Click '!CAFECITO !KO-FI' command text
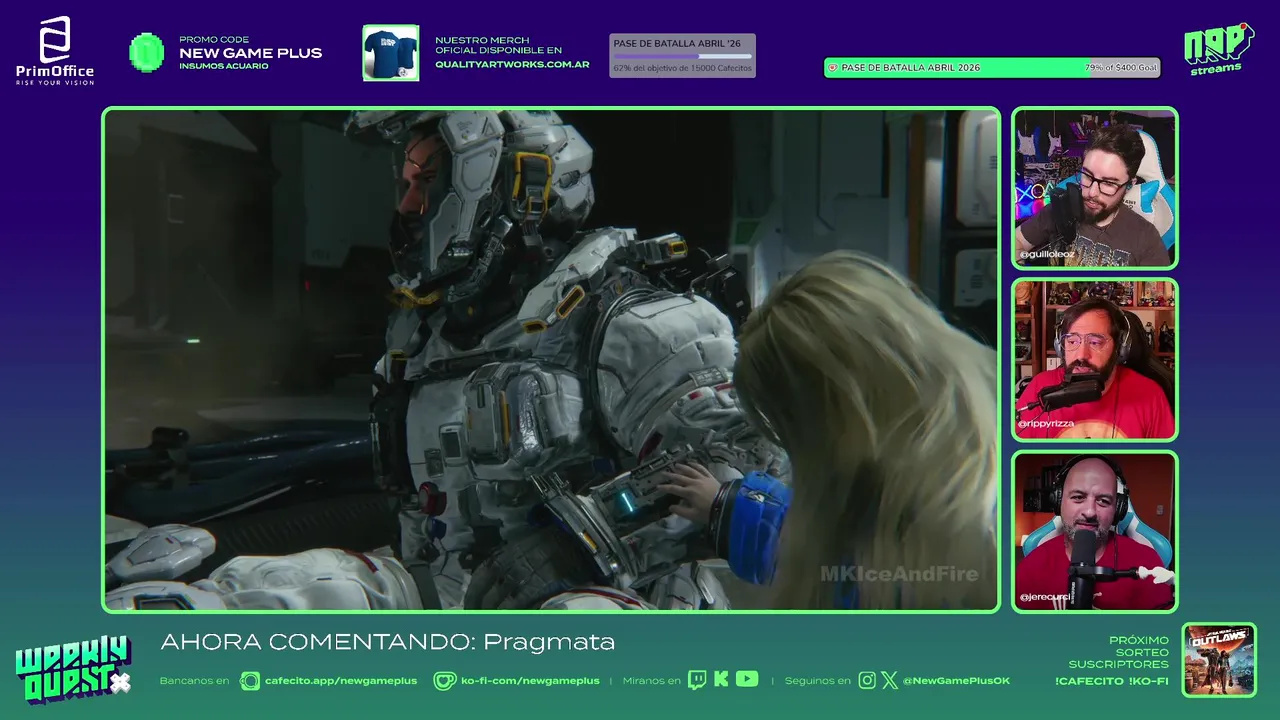Viewport: 1280px width, 720px height. point(1111,681)
